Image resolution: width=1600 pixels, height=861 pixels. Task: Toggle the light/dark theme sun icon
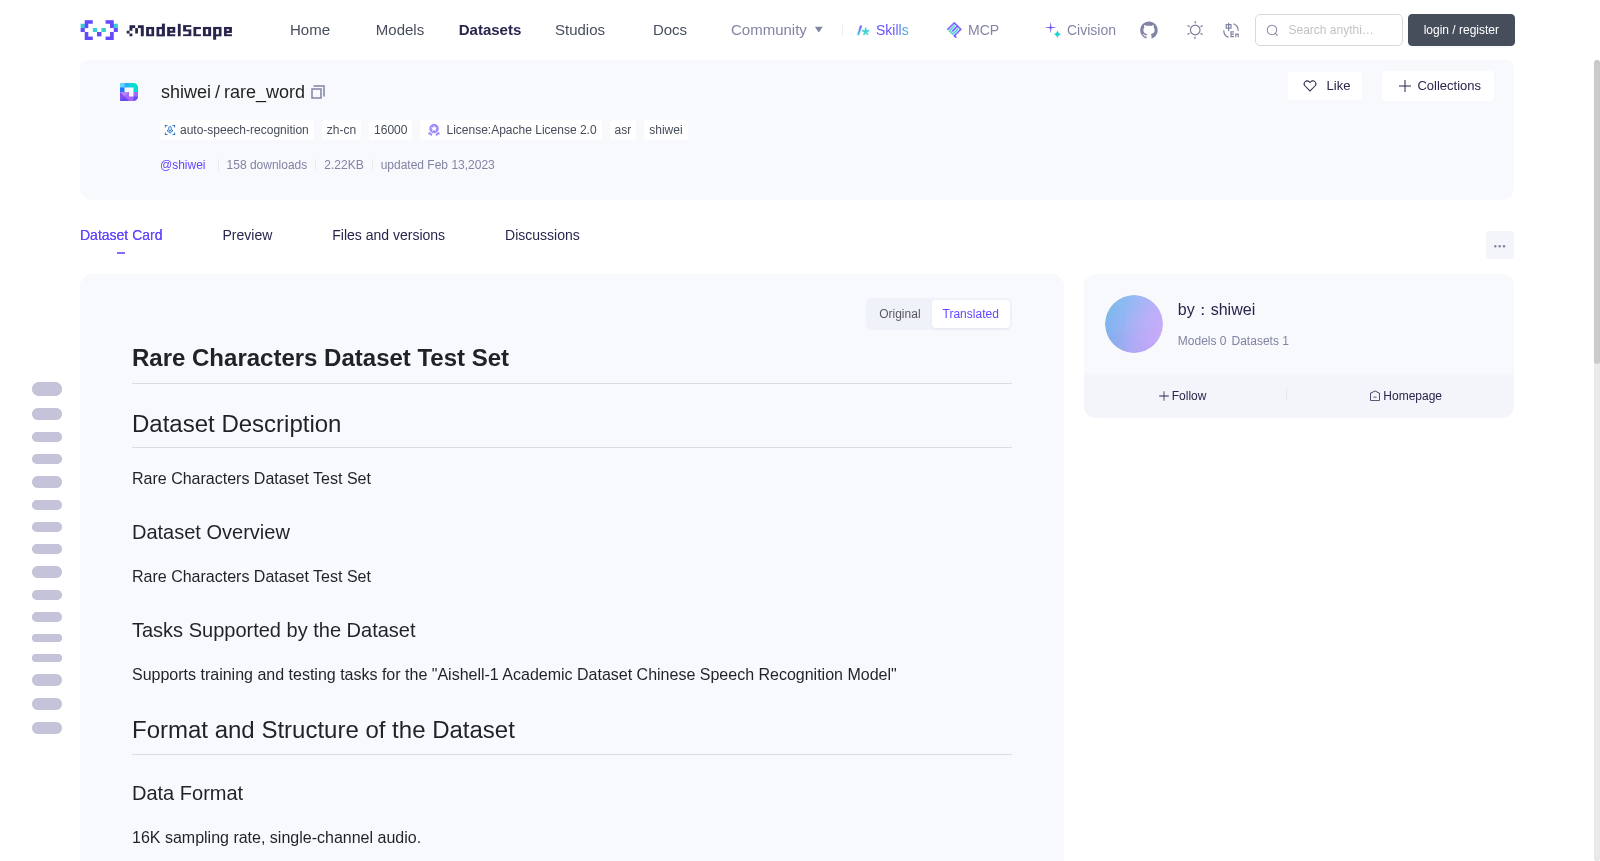pos(1195,30)
